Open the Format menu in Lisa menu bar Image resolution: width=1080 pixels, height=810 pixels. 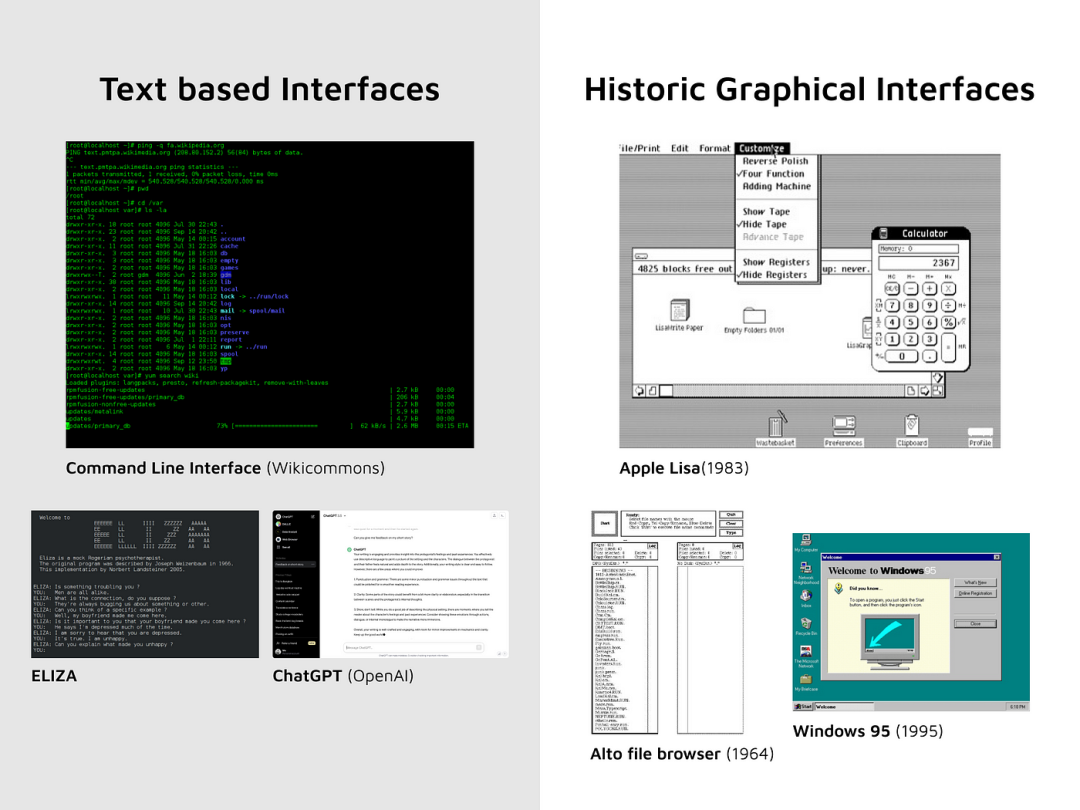[714, 148]
